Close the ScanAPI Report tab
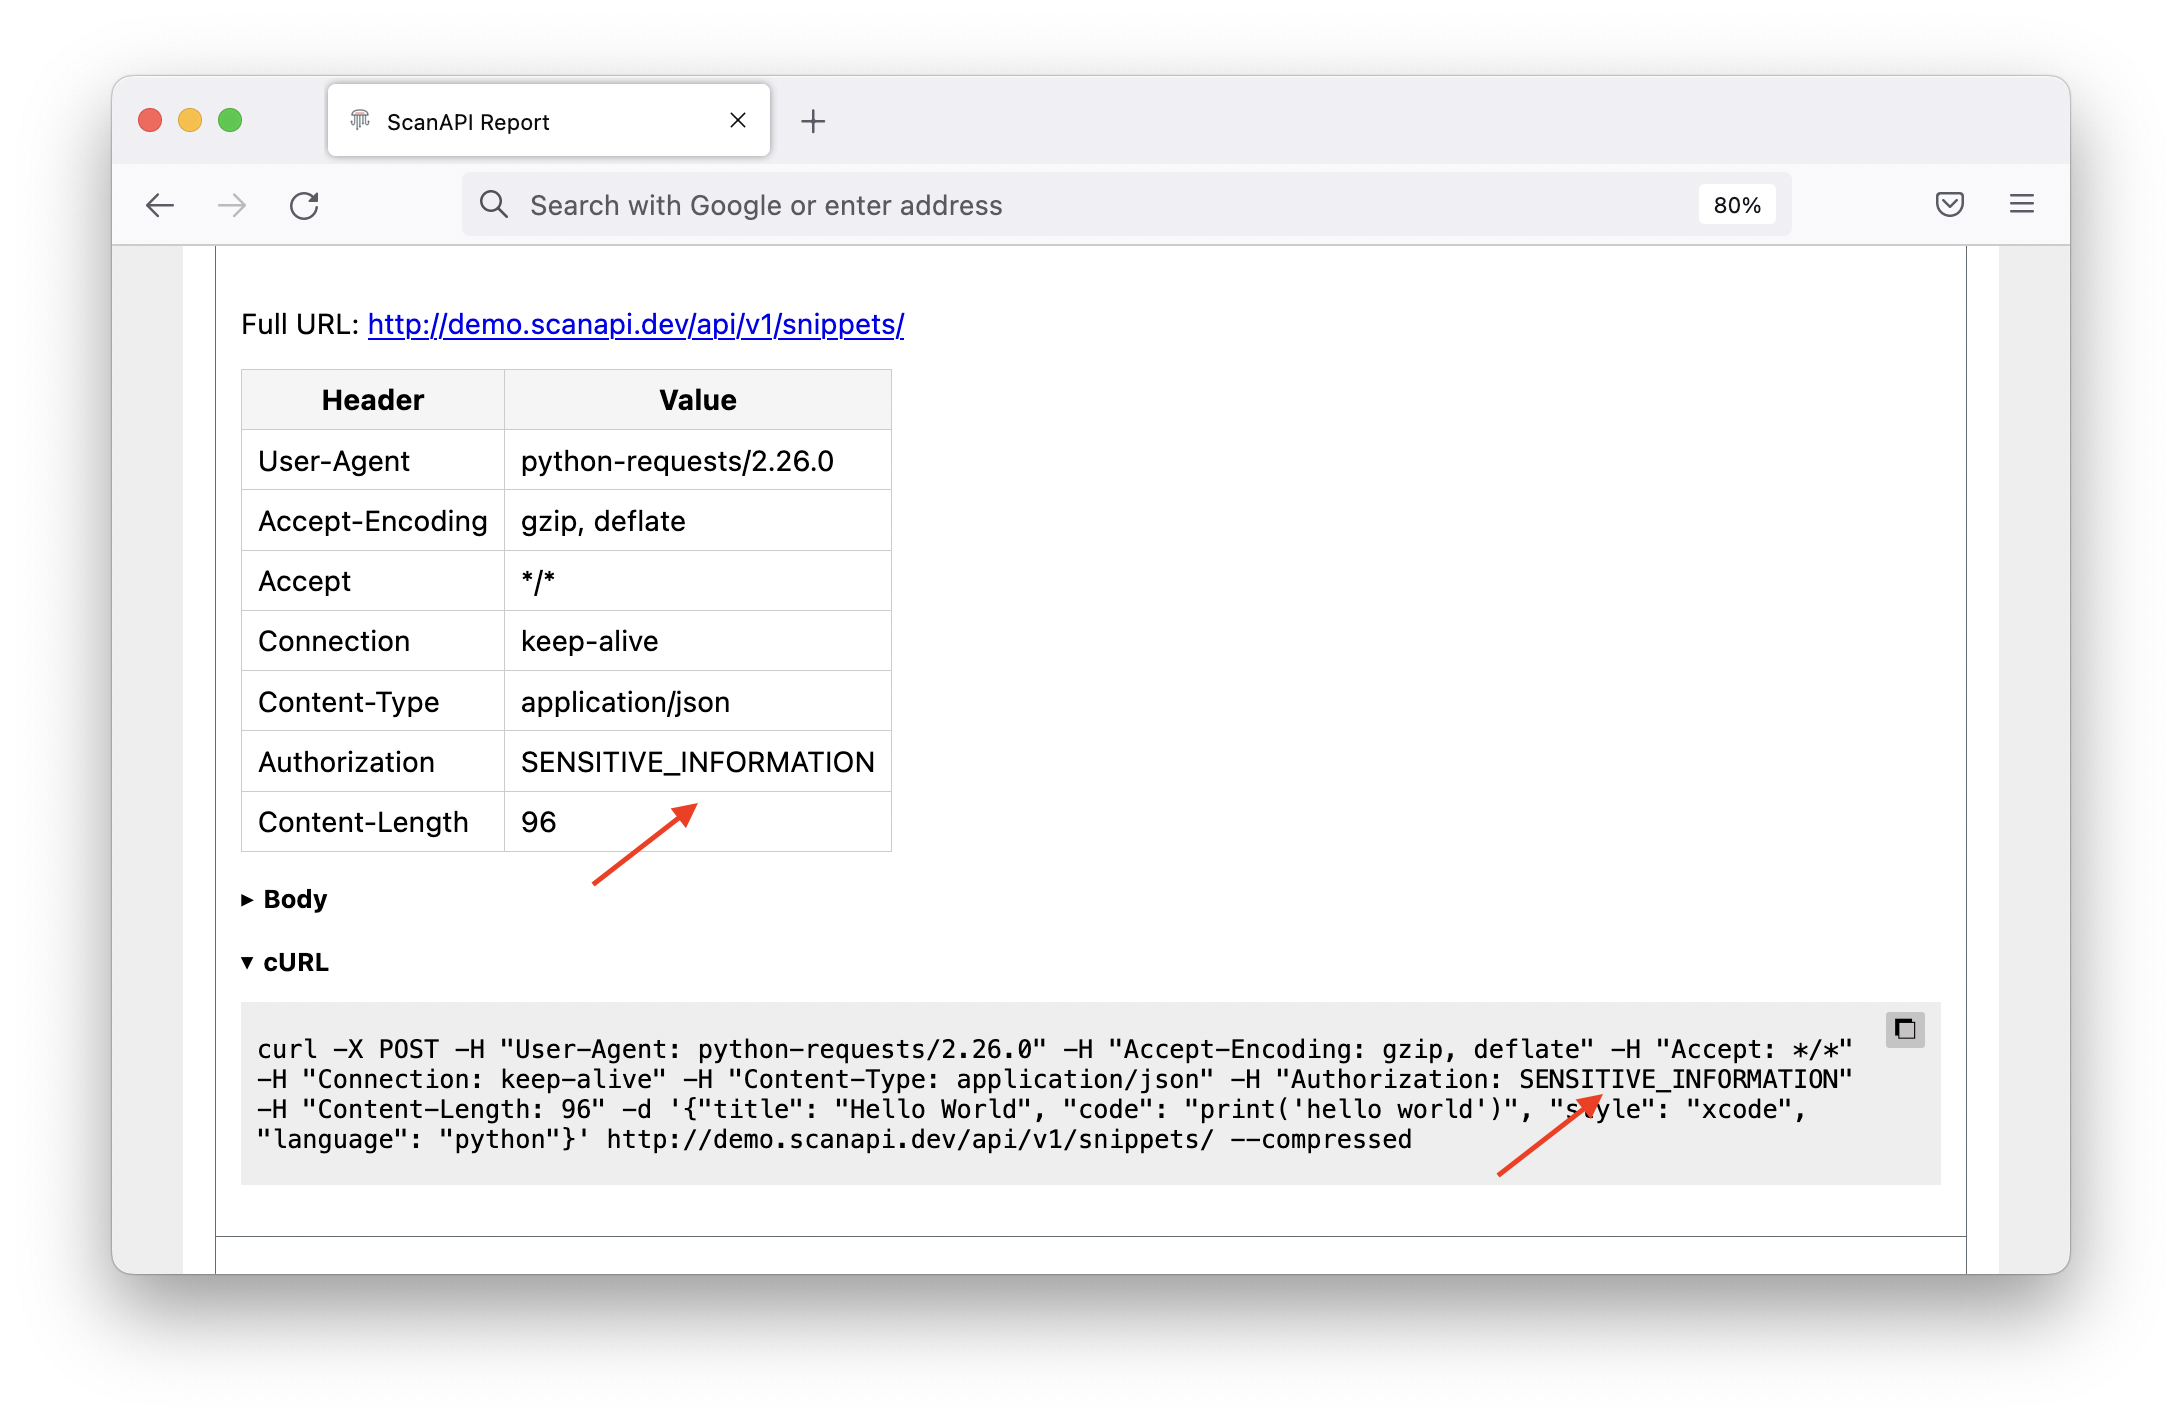This screenshot has width=2182, height=1422. (738, 120)
